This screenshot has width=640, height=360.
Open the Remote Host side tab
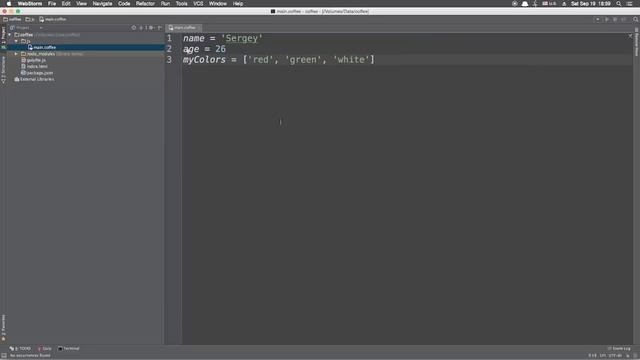(x=636, y=42)
